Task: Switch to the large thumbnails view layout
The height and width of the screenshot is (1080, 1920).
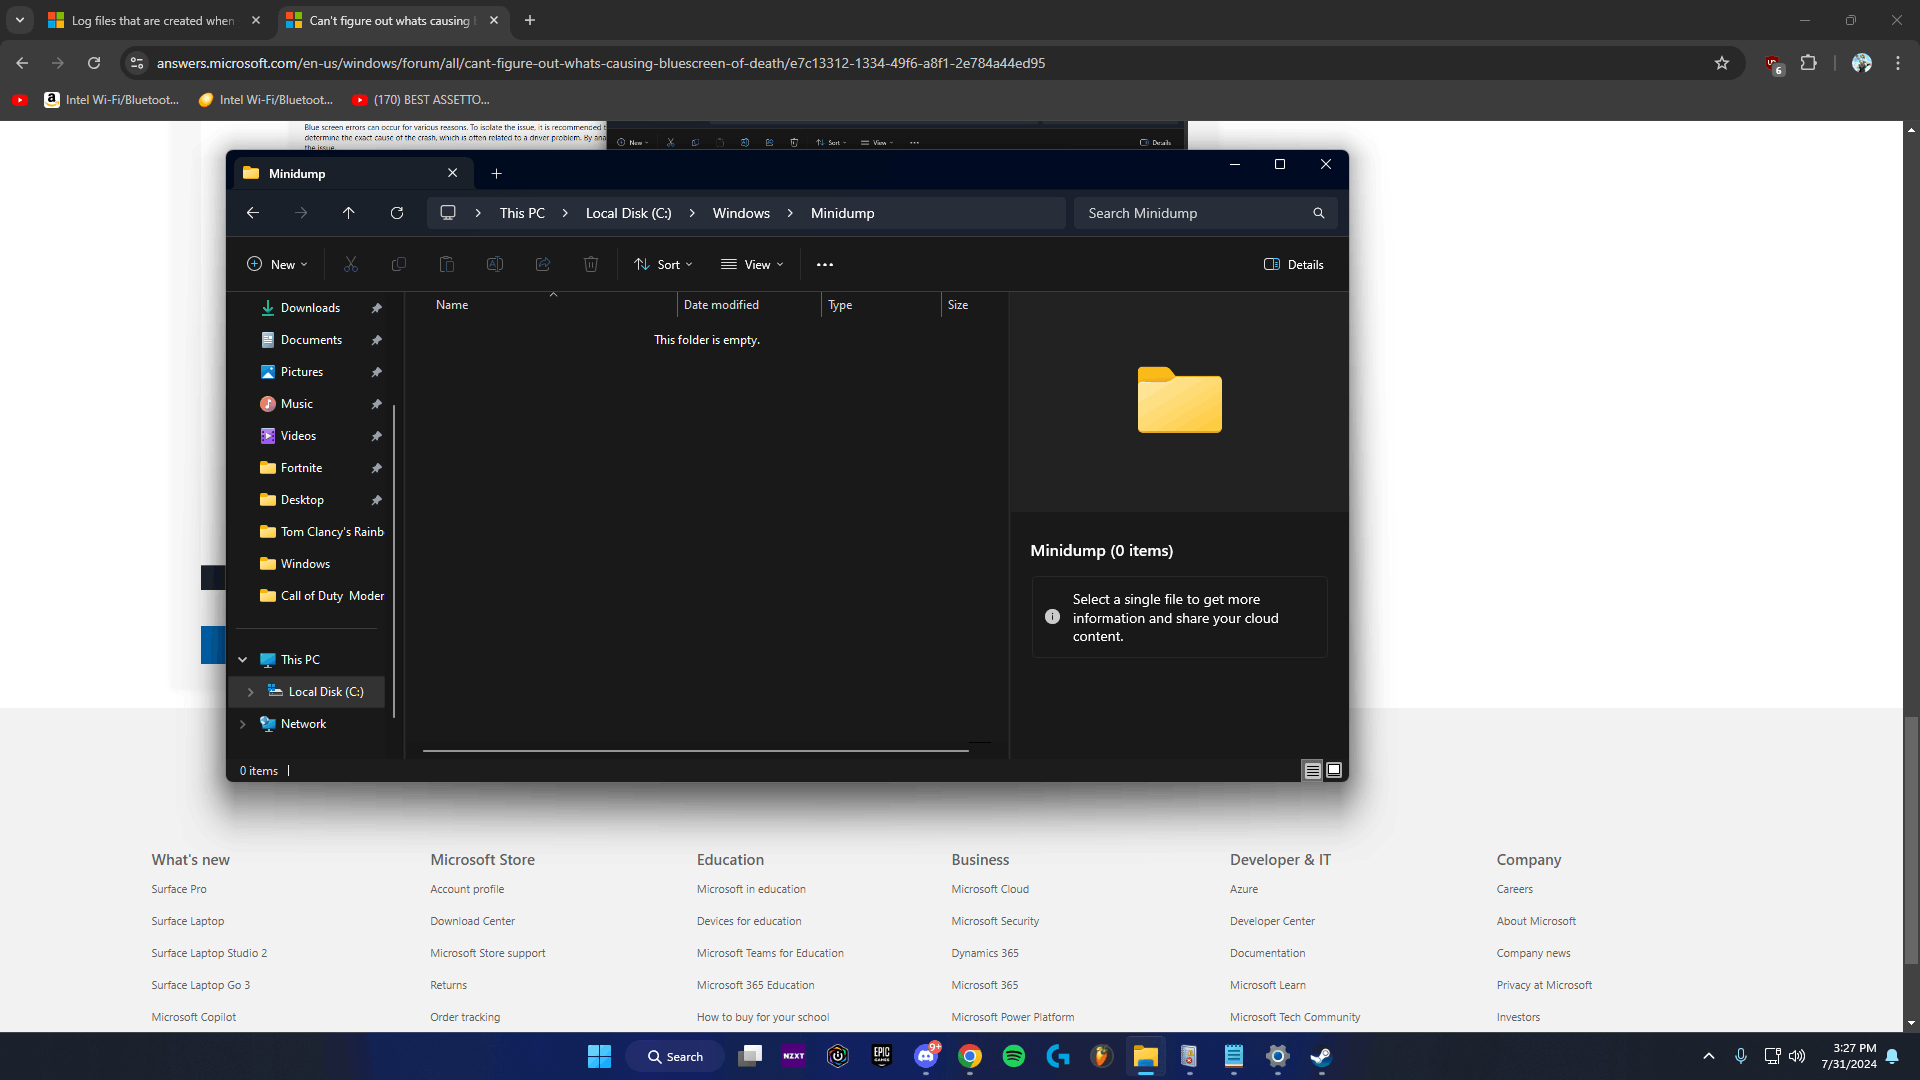Action: click(x=1334, y=771)
